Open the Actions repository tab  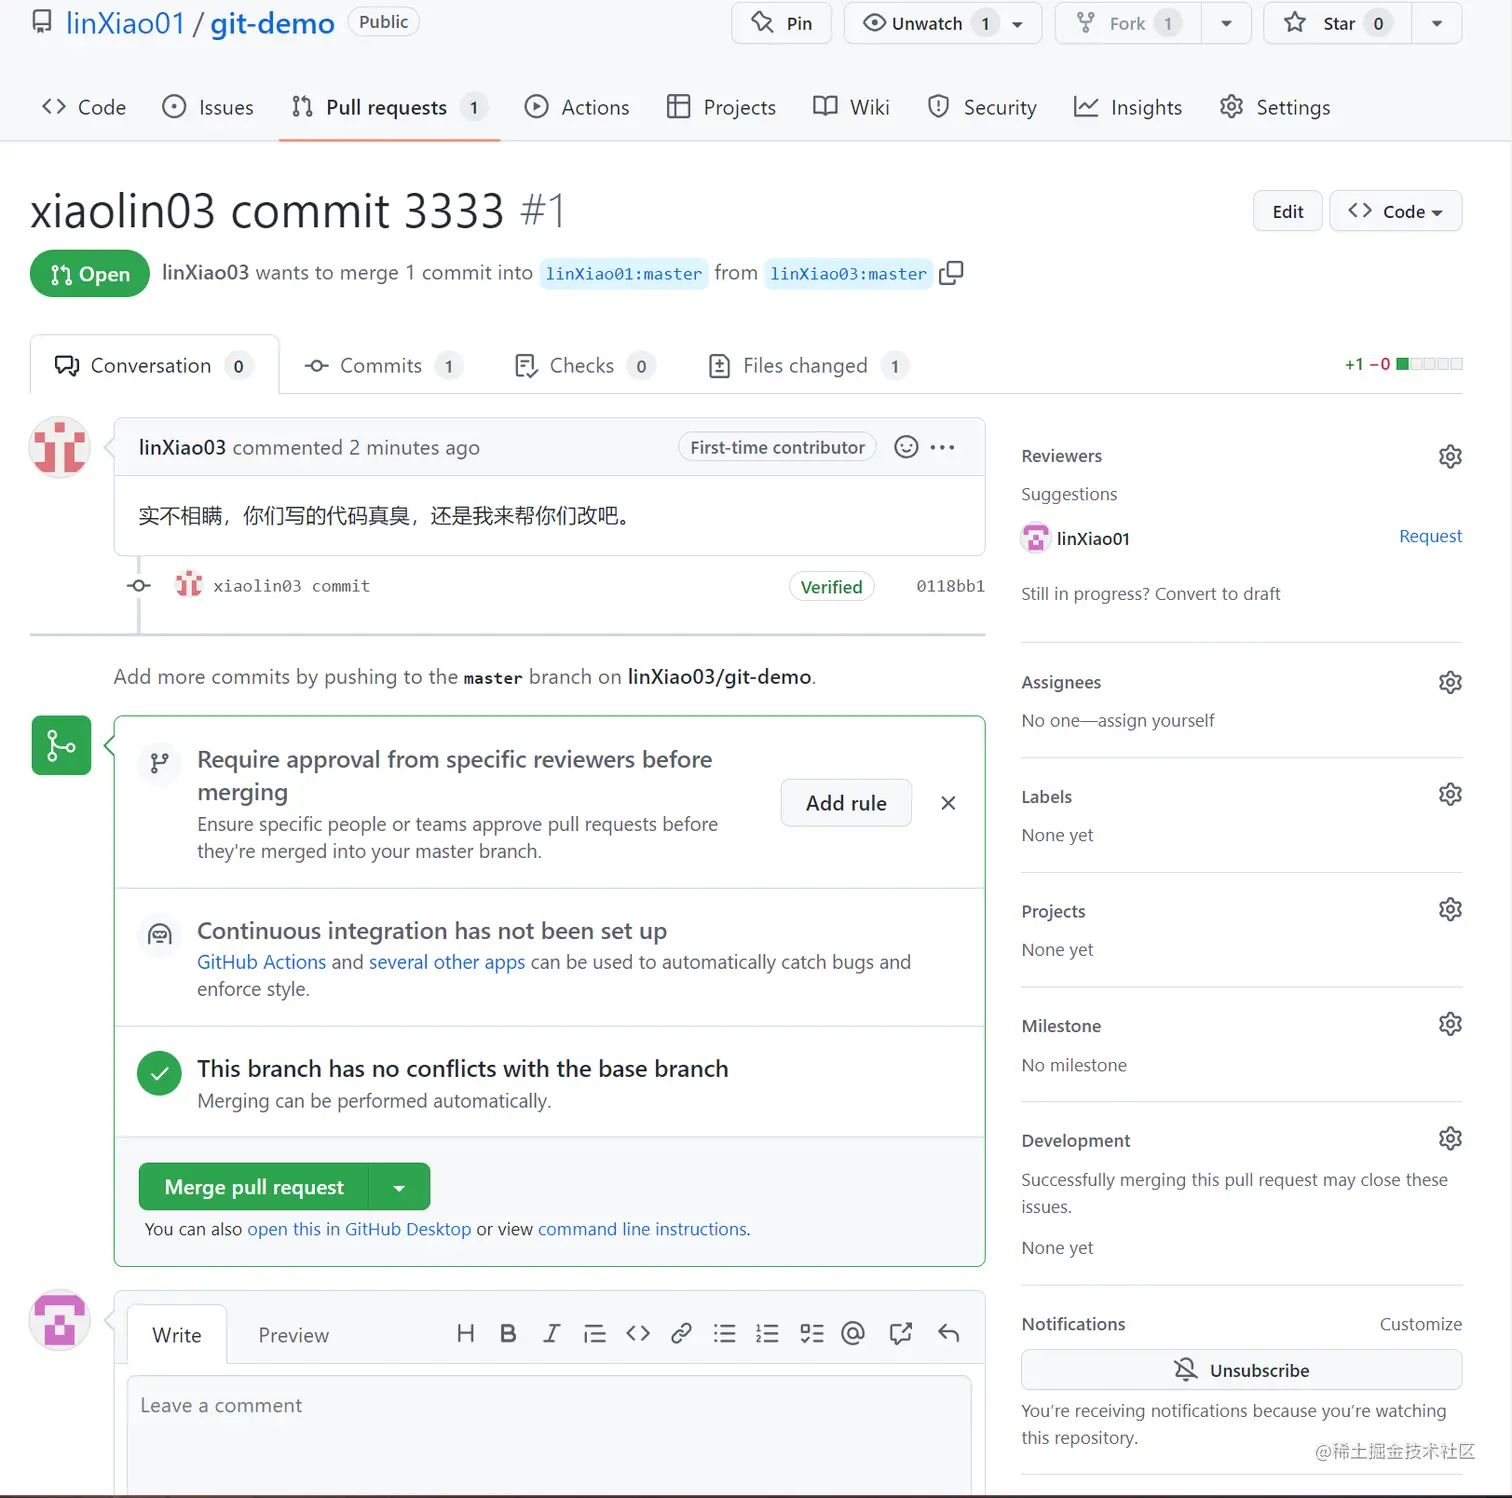(x=577, y=107)
